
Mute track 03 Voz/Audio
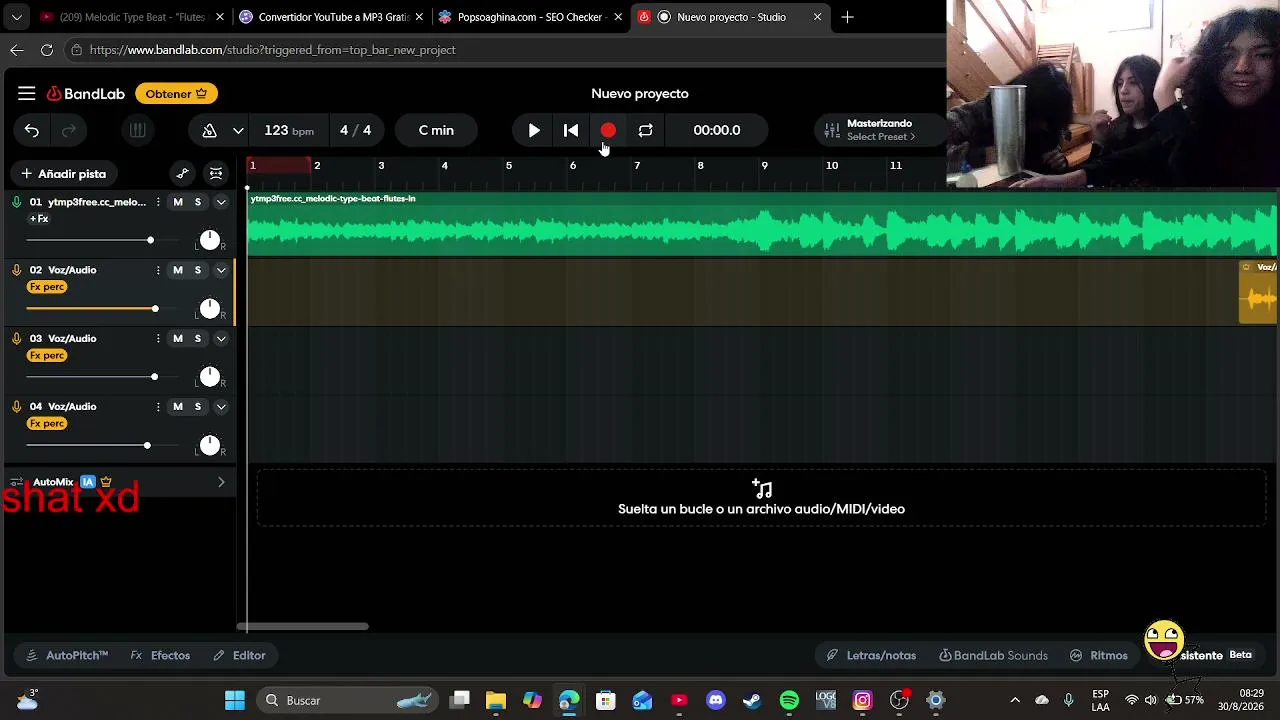(178, 338)
